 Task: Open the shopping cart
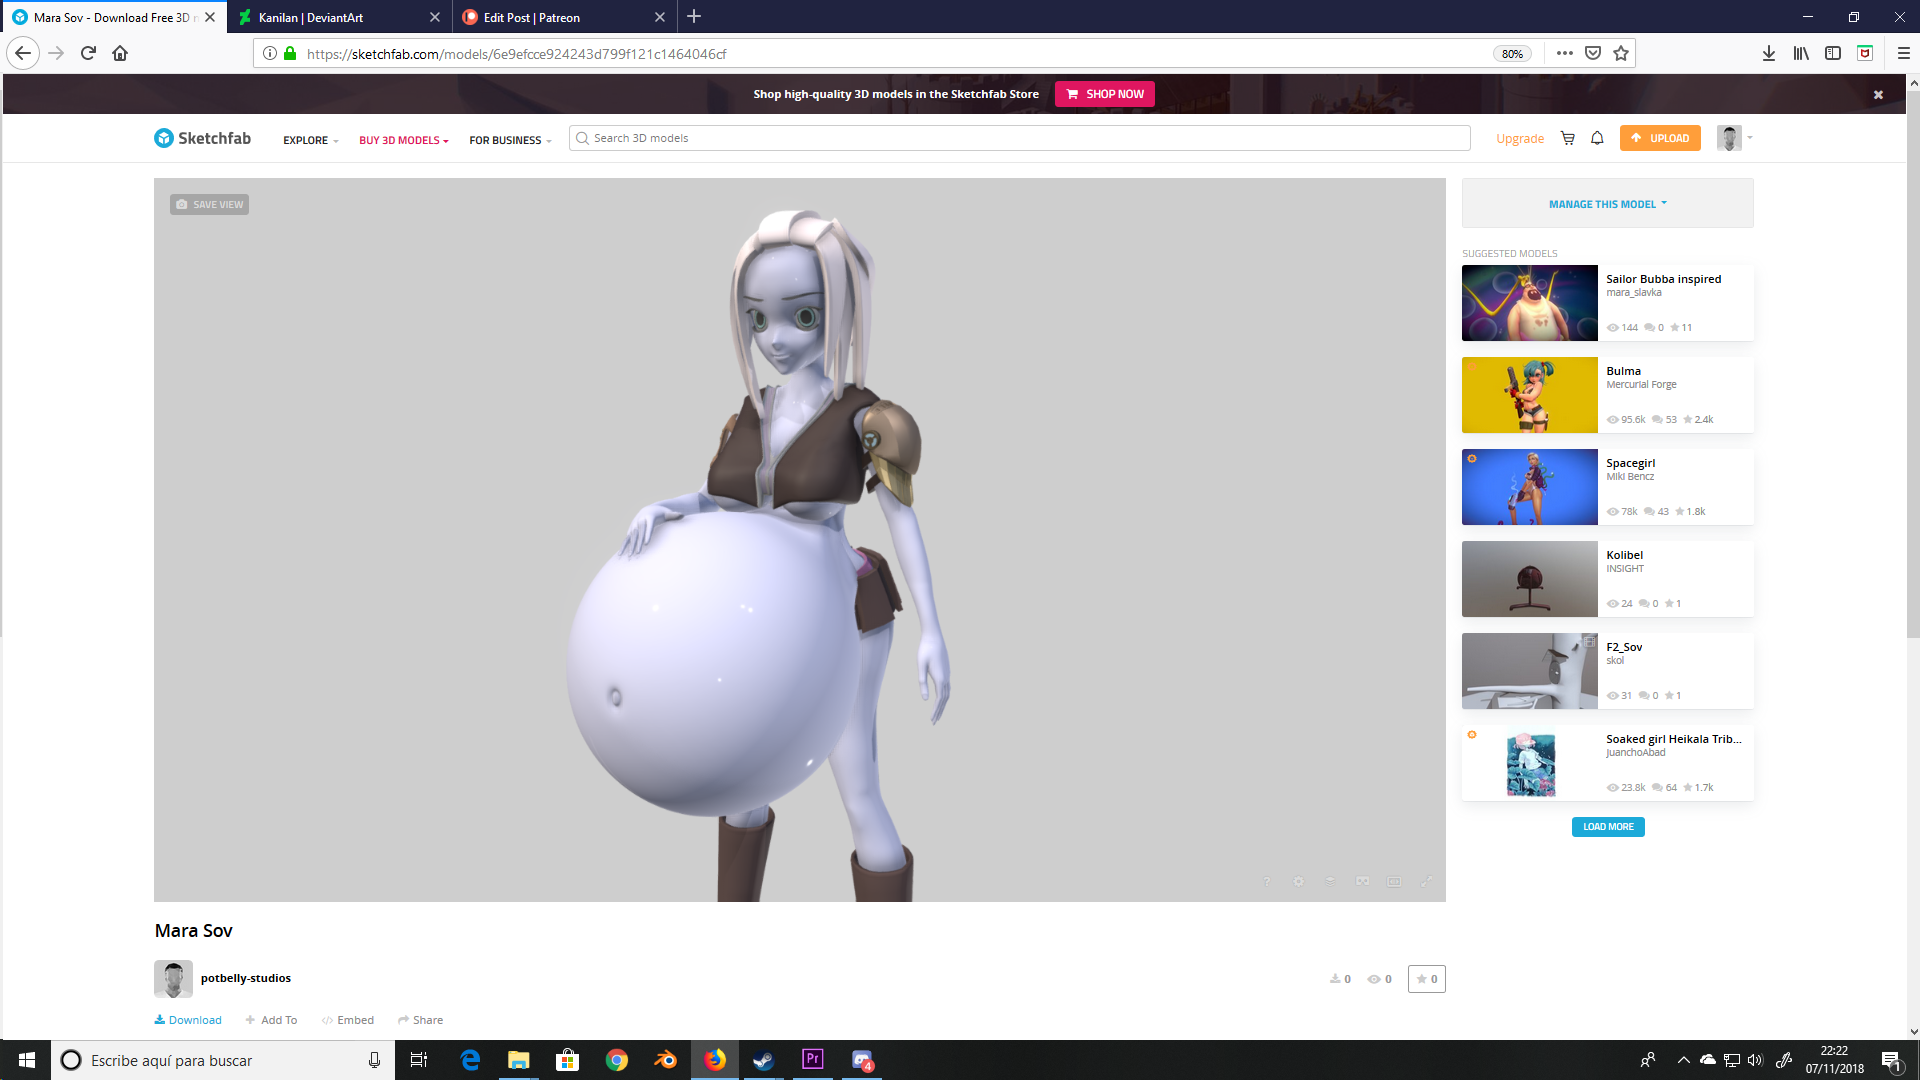tap(1568, 138)
